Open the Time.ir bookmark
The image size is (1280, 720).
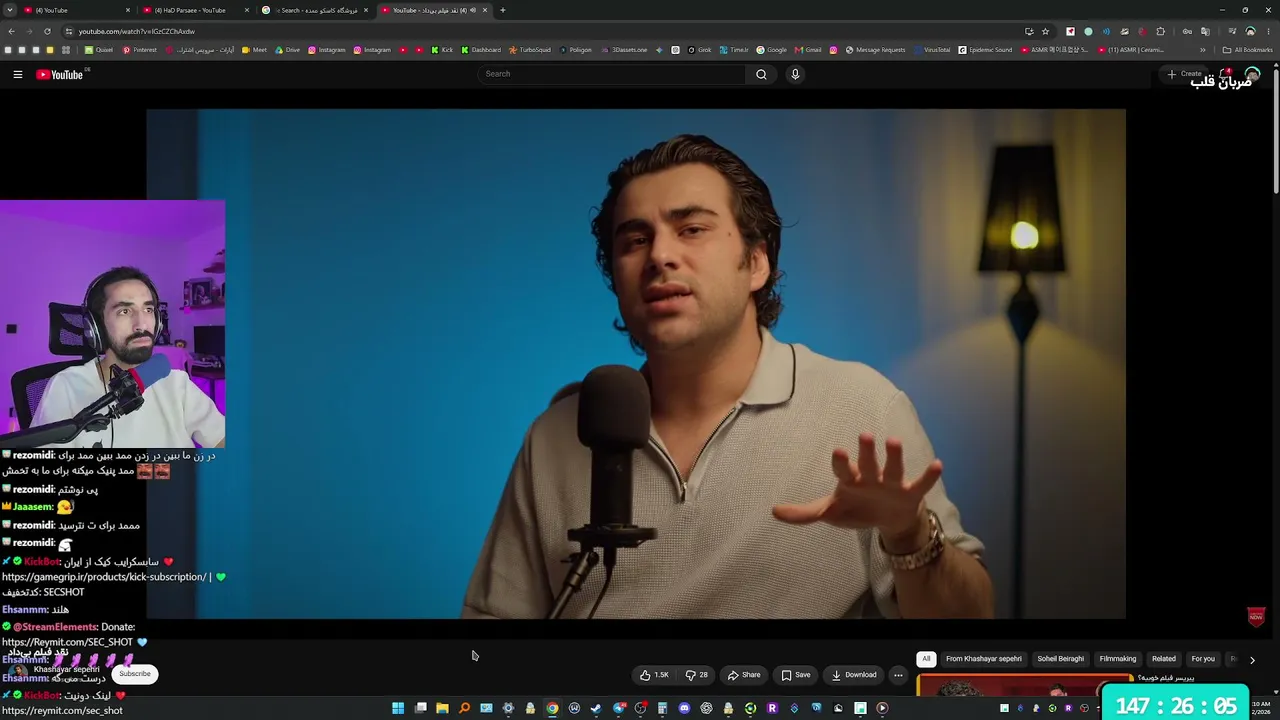pos(734,50)
